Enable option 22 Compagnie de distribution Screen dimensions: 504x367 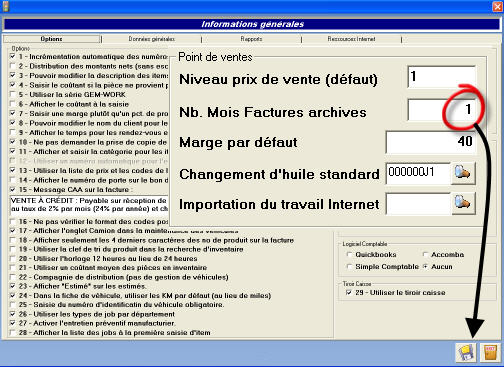pyautogui.click(x=13, y=277)
